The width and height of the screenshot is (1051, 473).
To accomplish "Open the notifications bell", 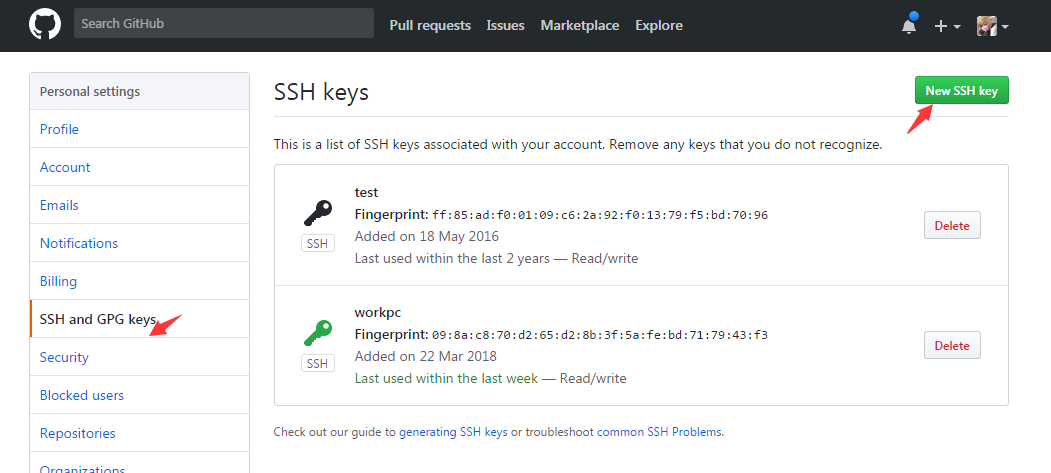I will tap(909, 26).
